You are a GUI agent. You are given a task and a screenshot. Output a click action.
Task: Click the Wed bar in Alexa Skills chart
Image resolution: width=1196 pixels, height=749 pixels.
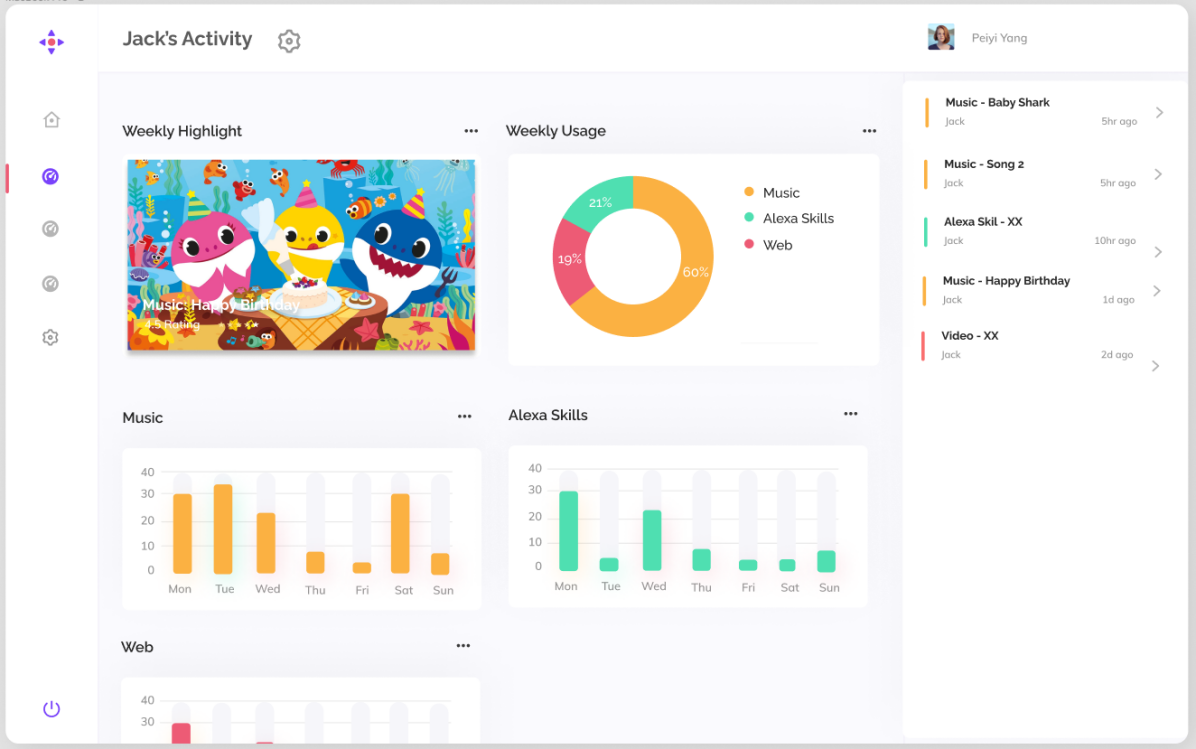point(652,540)
